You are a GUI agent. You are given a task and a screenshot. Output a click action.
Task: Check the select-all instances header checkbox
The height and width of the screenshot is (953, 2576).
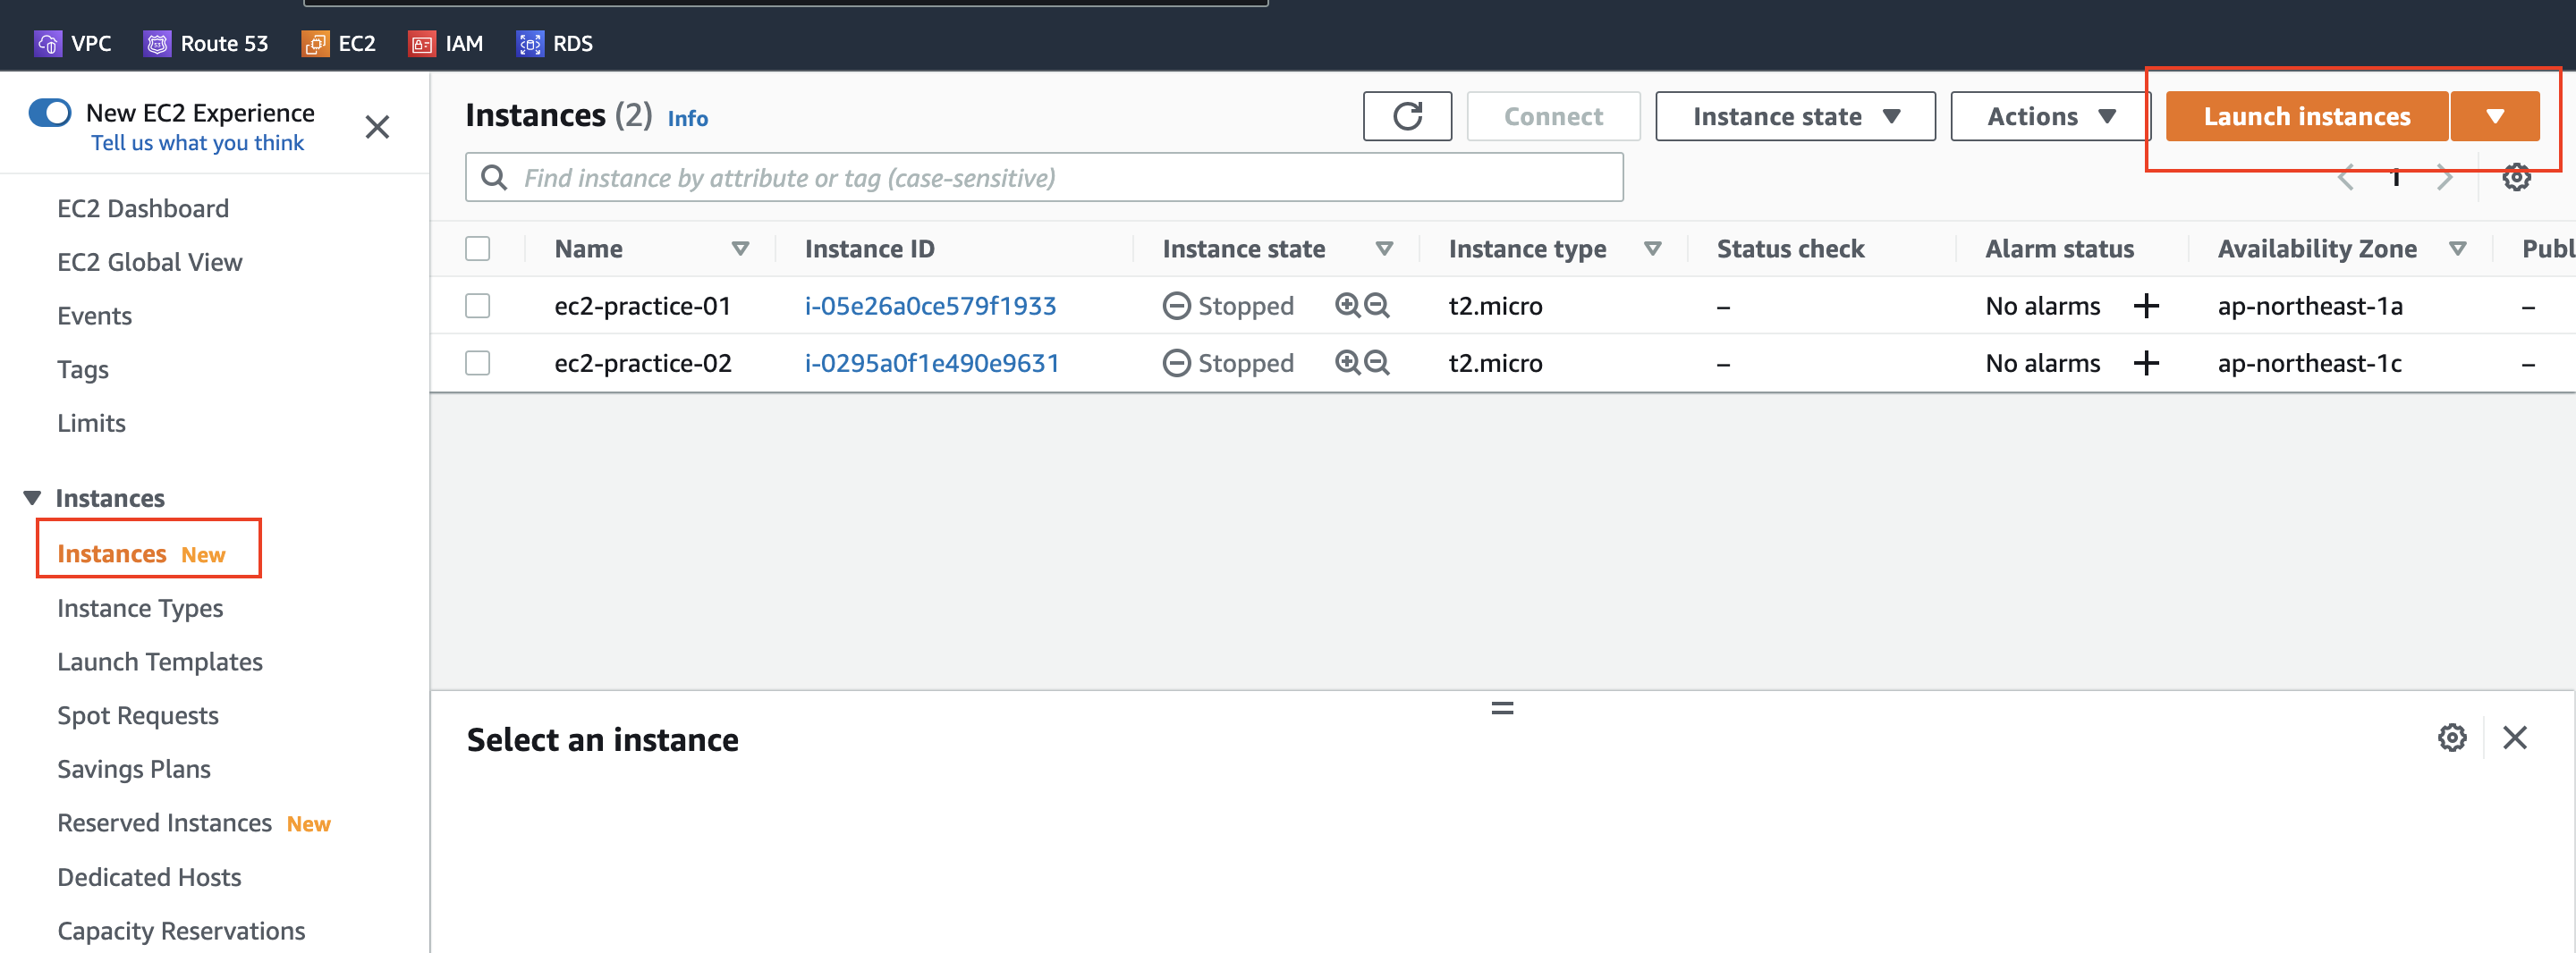coord(478,249)
